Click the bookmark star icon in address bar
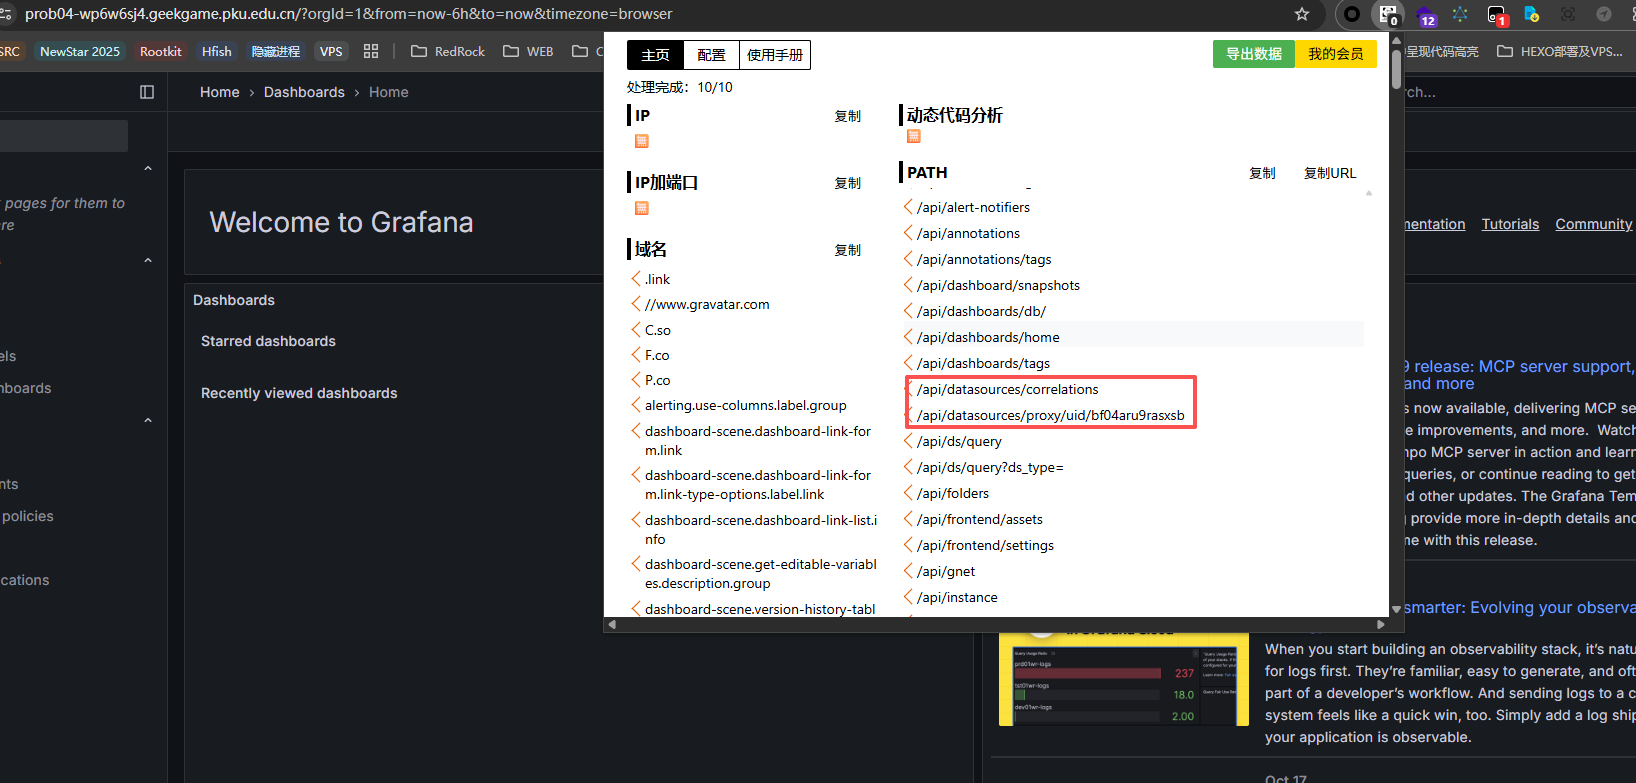 pyautogui.click(x=1301, y=14)
